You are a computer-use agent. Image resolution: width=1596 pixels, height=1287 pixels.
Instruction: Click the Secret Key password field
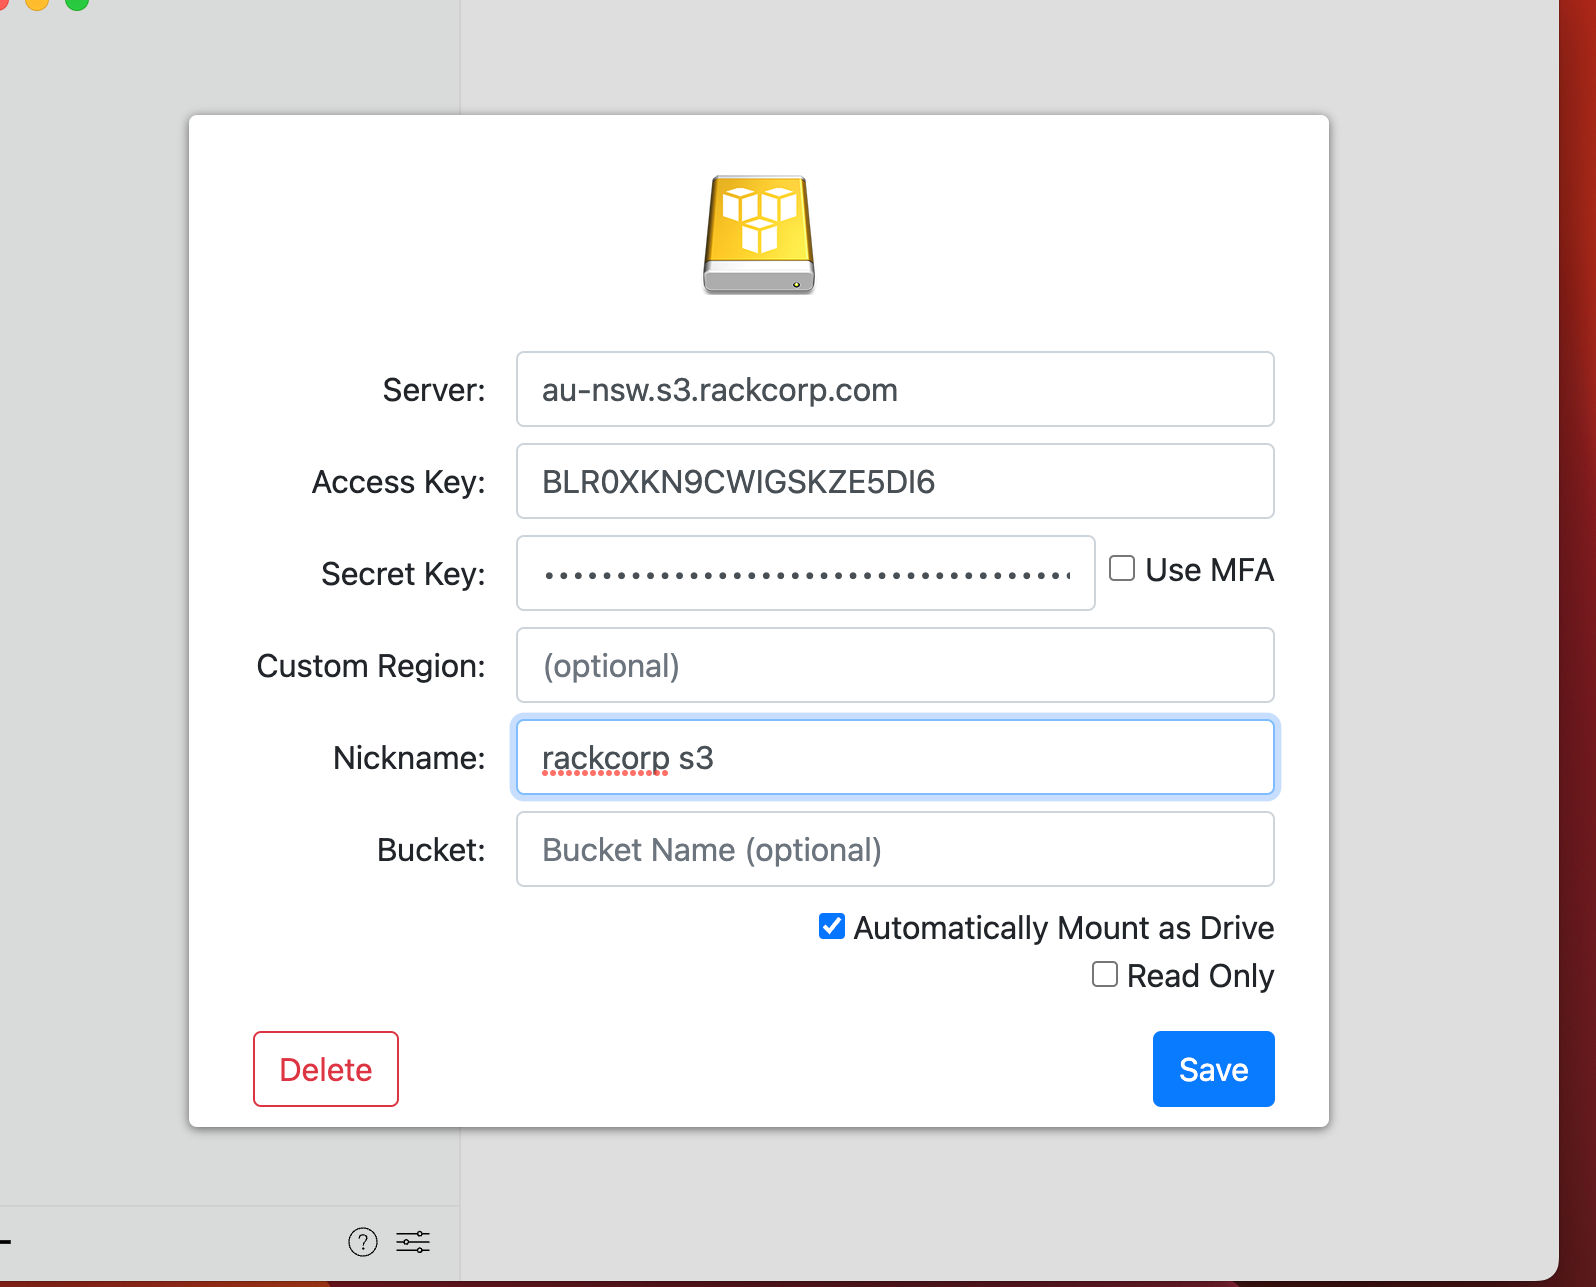(x=806, y=573)
